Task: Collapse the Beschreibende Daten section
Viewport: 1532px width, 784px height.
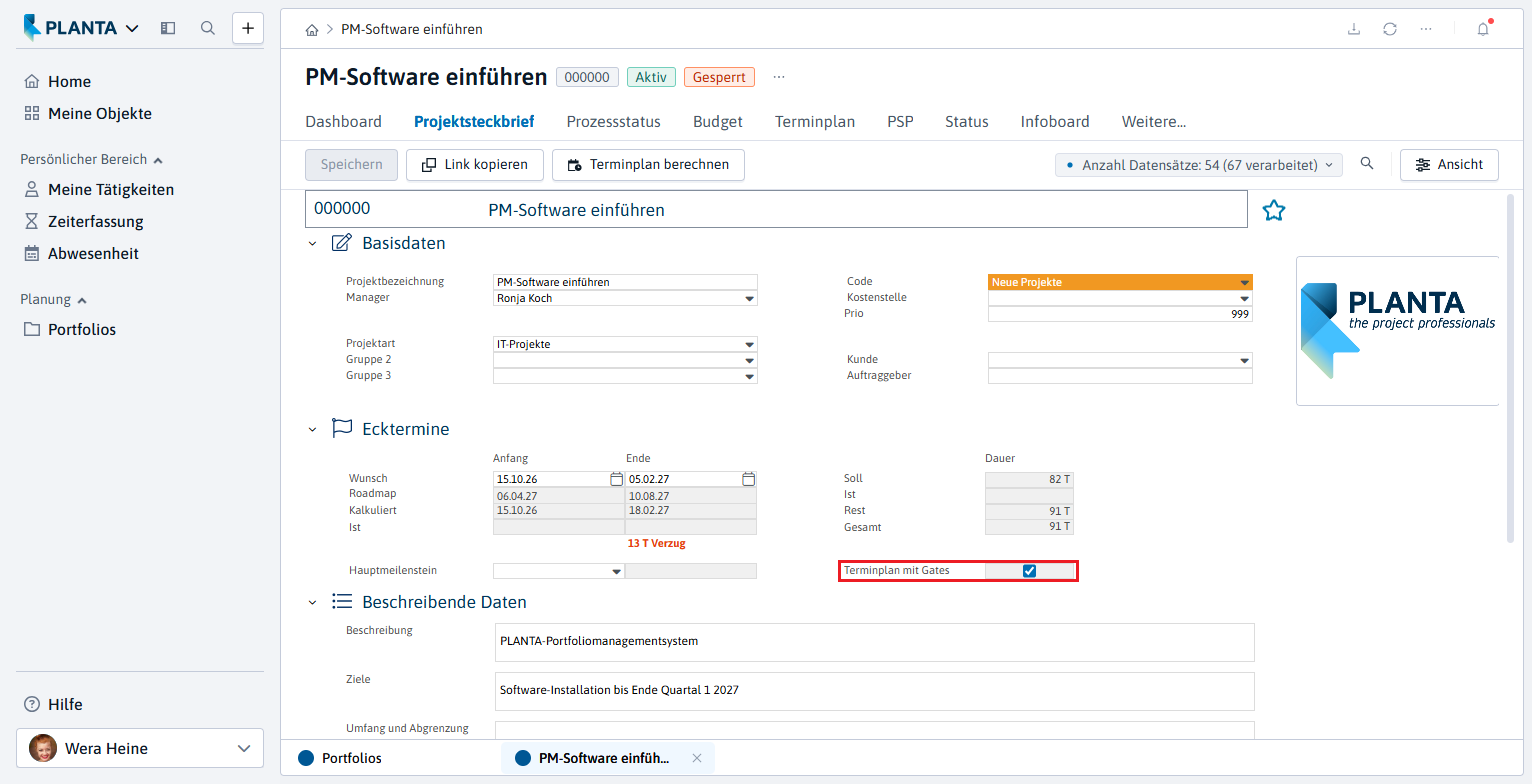Action: pyautogui.click(x=312, y=602)
